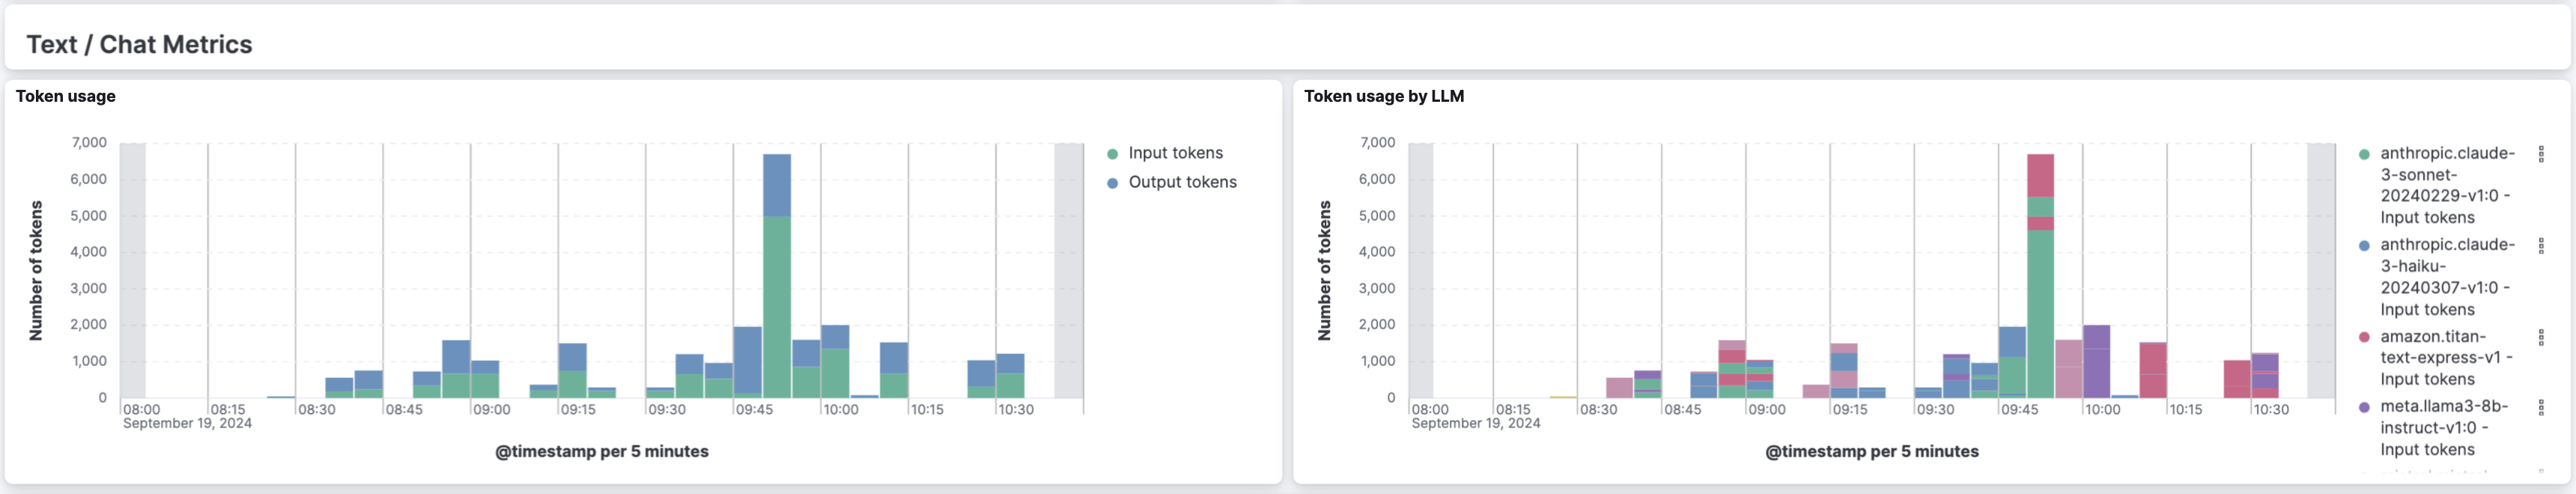Viewport: 2576px width, 494px height.
Task: Click the blue Output tokens legend dot
Action: [1112, 183]
